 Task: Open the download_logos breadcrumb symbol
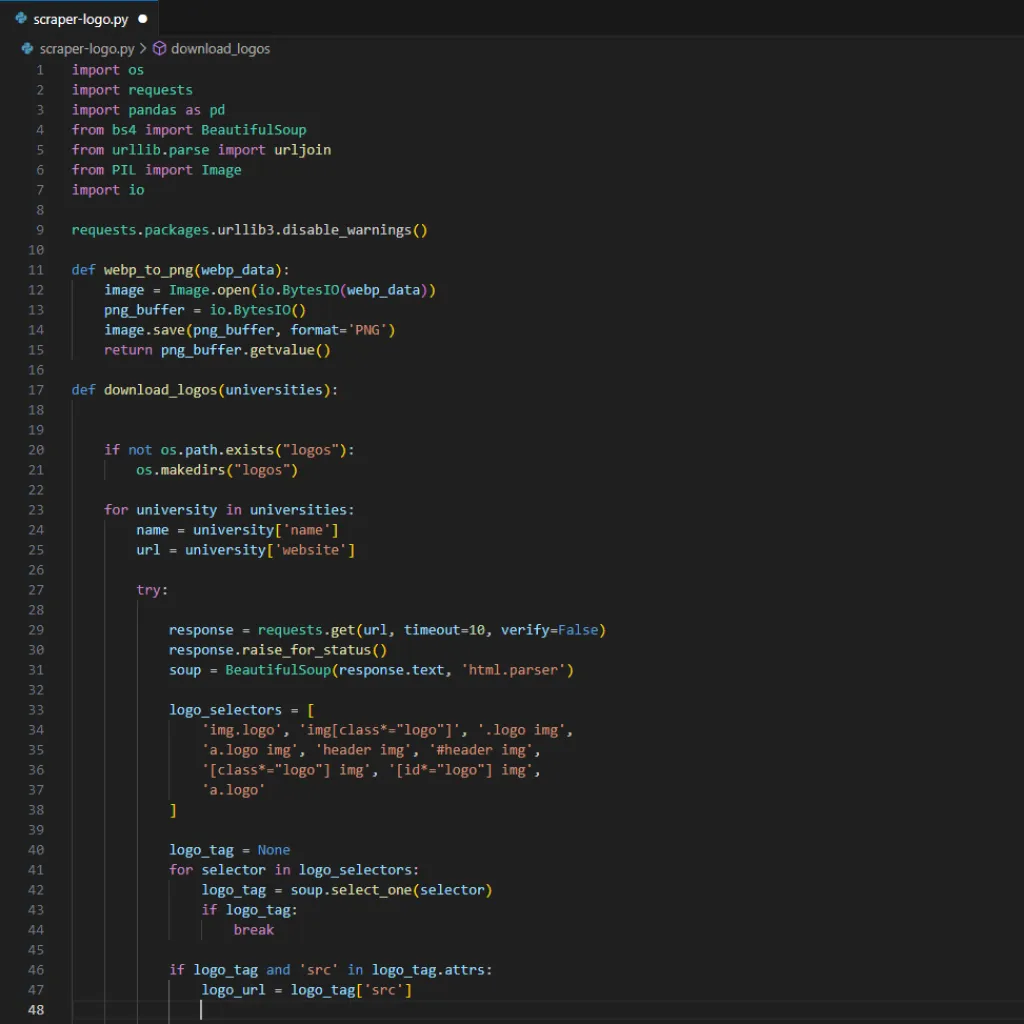pos(220,49)
